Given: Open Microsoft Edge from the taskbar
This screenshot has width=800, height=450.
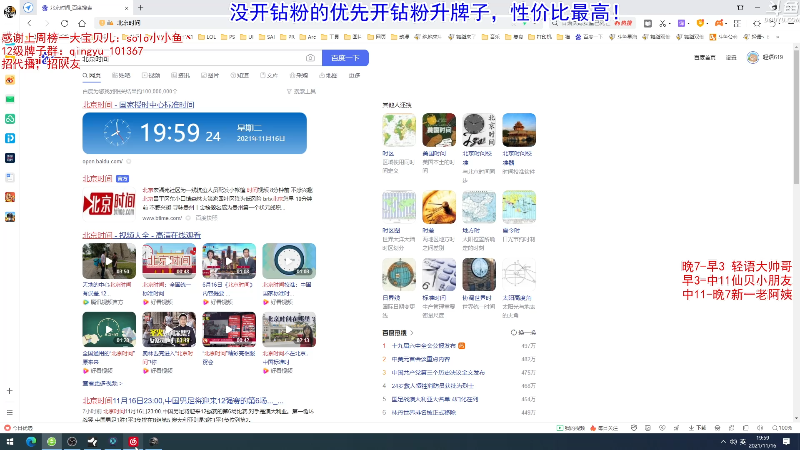Looking at the screenshot, I should [31, 441].
